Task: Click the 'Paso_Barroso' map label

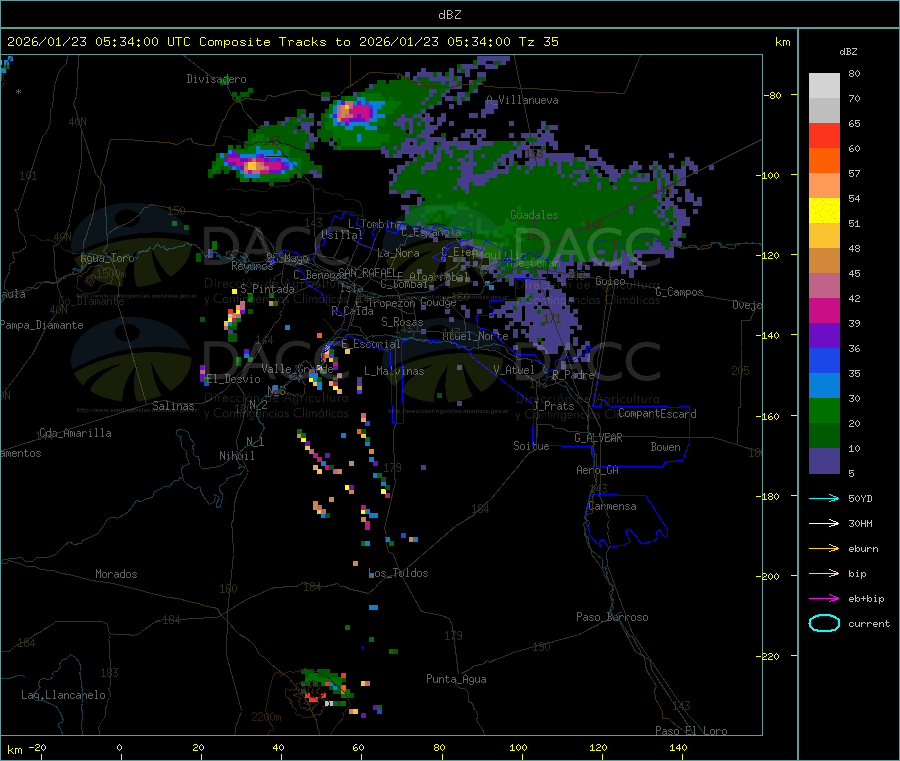Action: coord(612,617)
